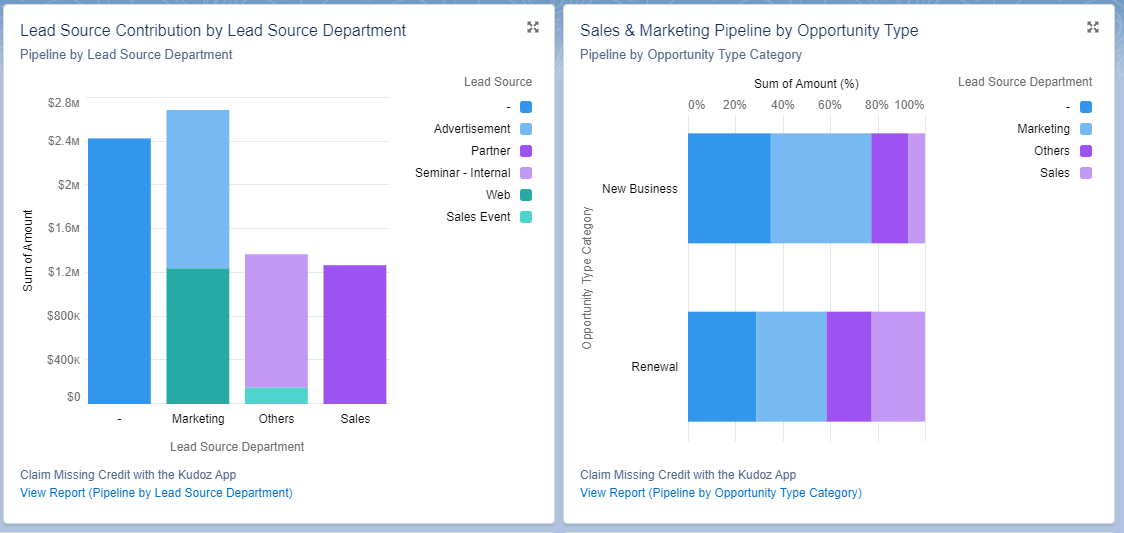1124x533 pixels.
Task: Expand the Lead Source Contribution chart
Action: point(533,27)
